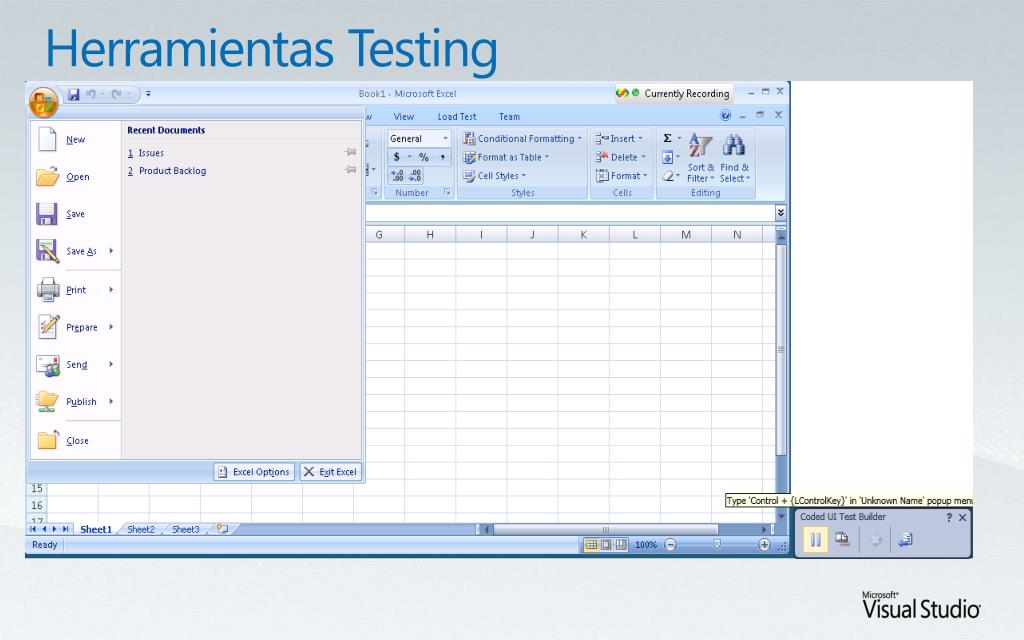Switch to Page Break Preview icon

click(620, 545)
